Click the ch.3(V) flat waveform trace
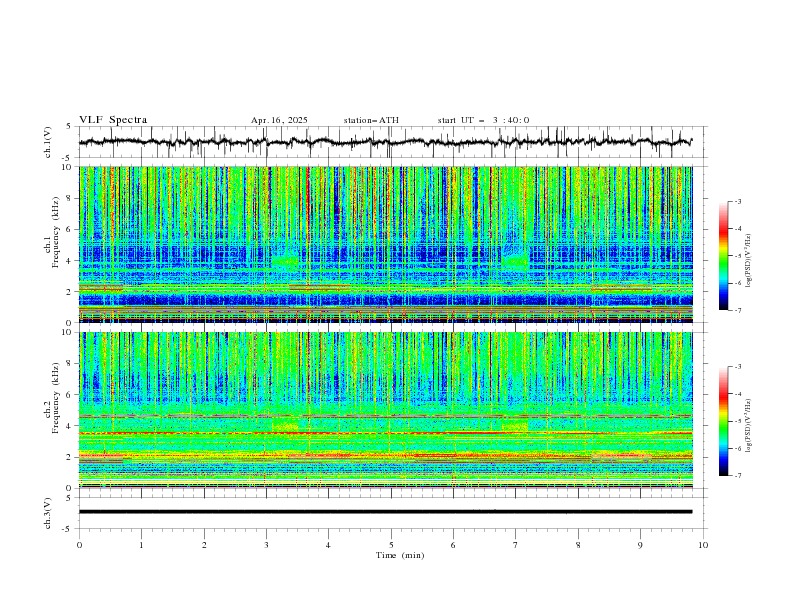The height and width of the screenshot is (612, 792). 385,512
